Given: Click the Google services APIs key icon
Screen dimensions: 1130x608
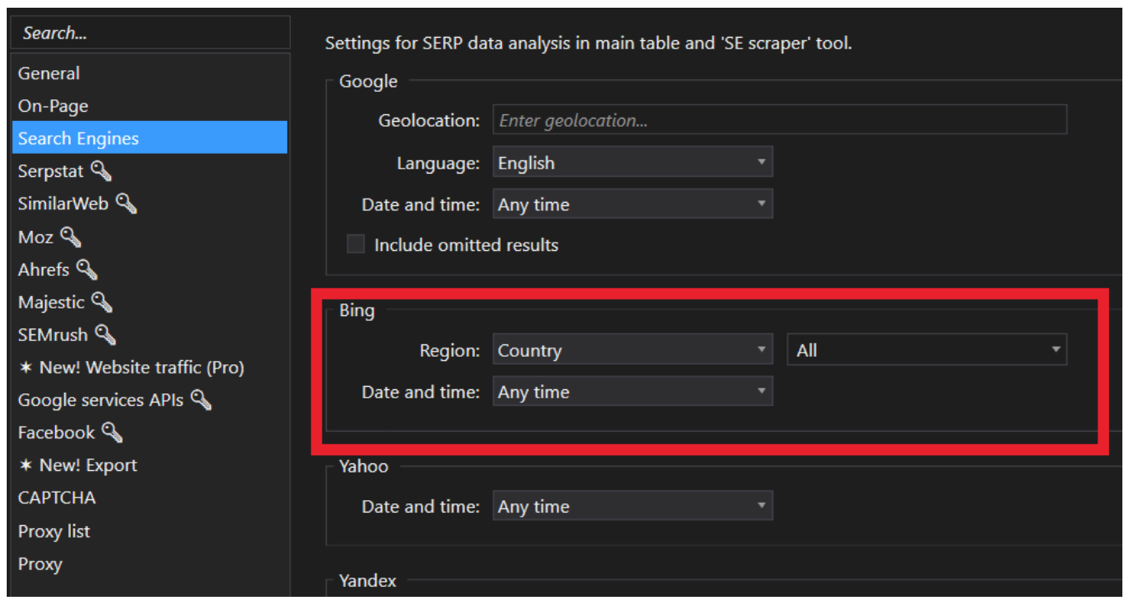Looking at the screenshot, I should pos(198,399).
